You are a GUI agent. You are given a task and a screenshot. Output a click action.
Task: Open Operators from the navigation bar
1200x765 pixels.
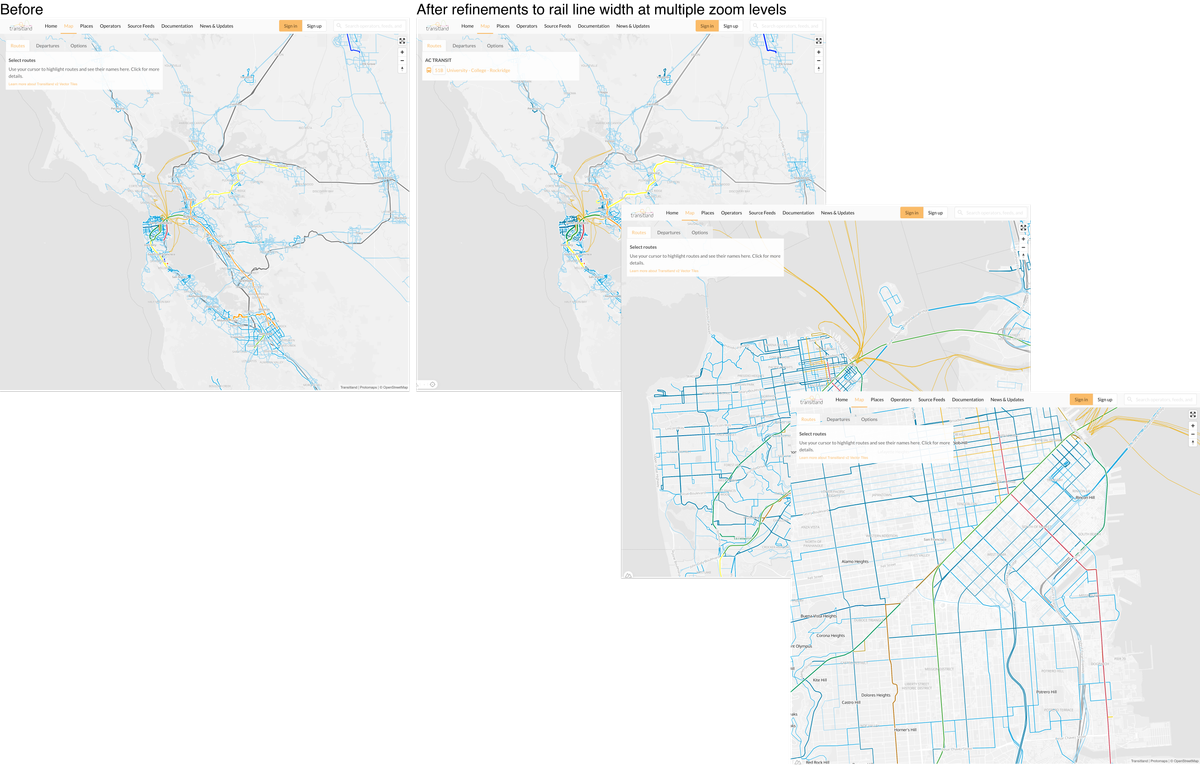901,399
